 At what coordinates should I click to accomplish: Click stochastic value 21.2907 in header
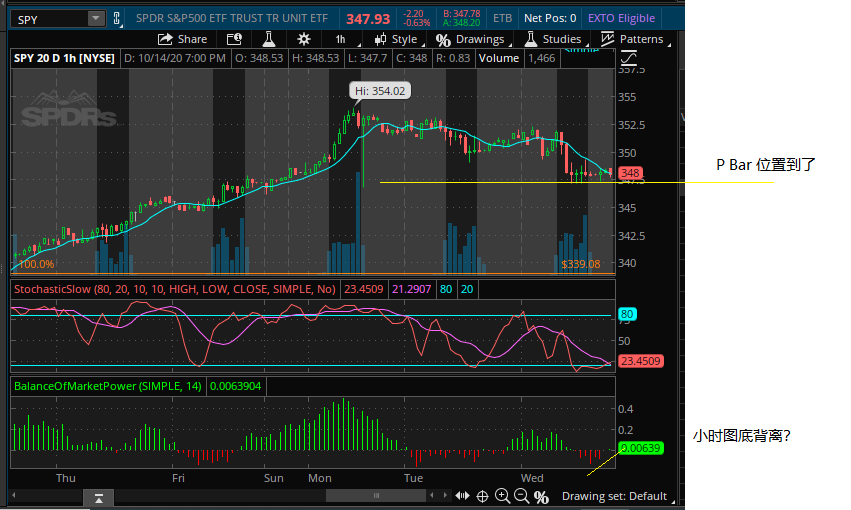pos(411,289)
